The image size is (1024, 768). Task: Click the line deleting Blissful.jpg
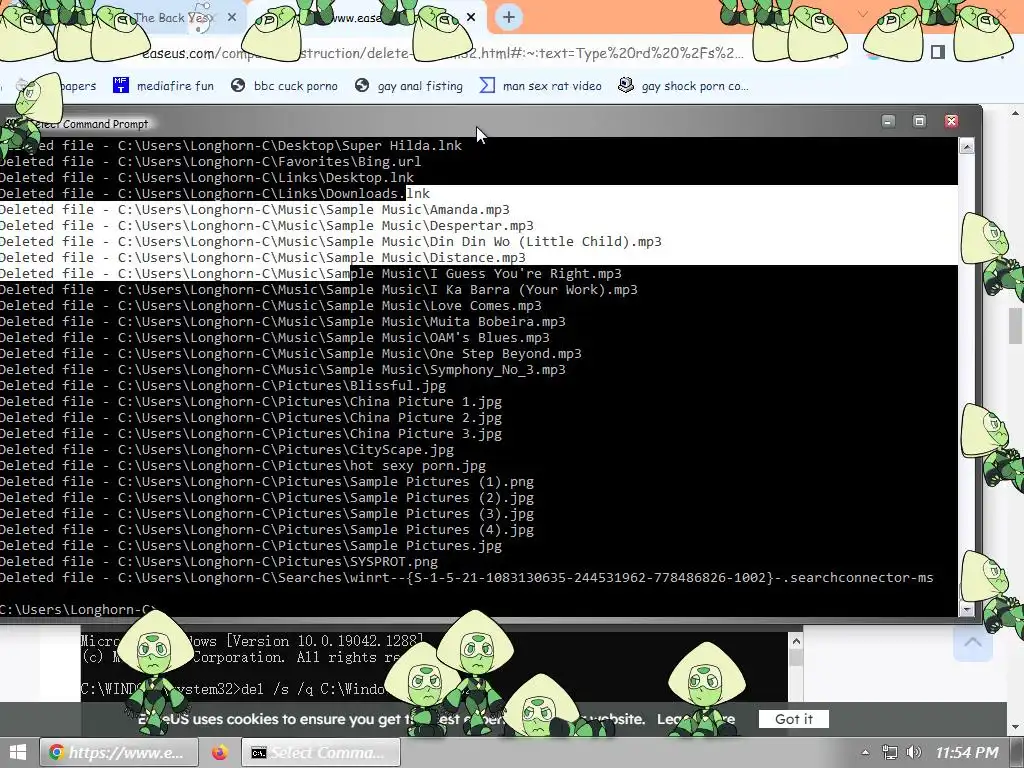223,385
